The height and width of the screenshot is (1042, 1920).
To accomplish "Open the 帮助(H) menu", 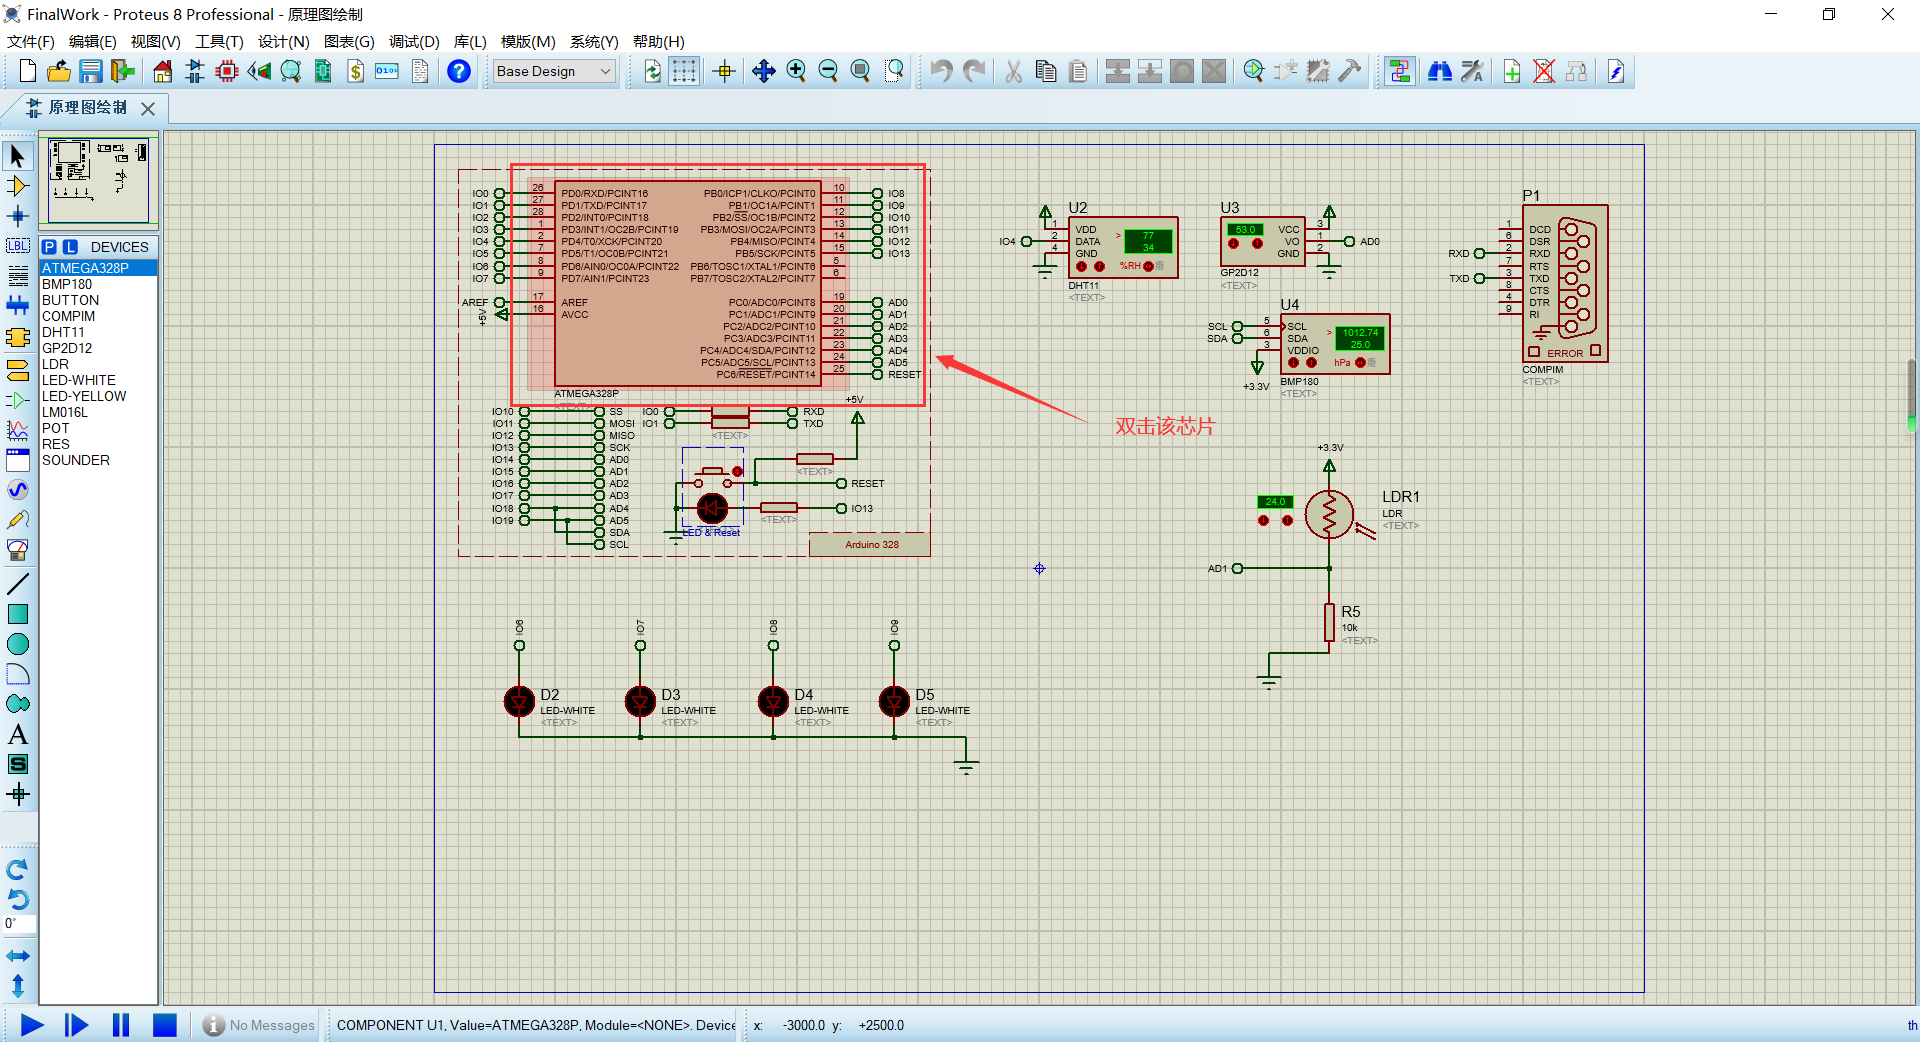I will [x=659, y=41].
